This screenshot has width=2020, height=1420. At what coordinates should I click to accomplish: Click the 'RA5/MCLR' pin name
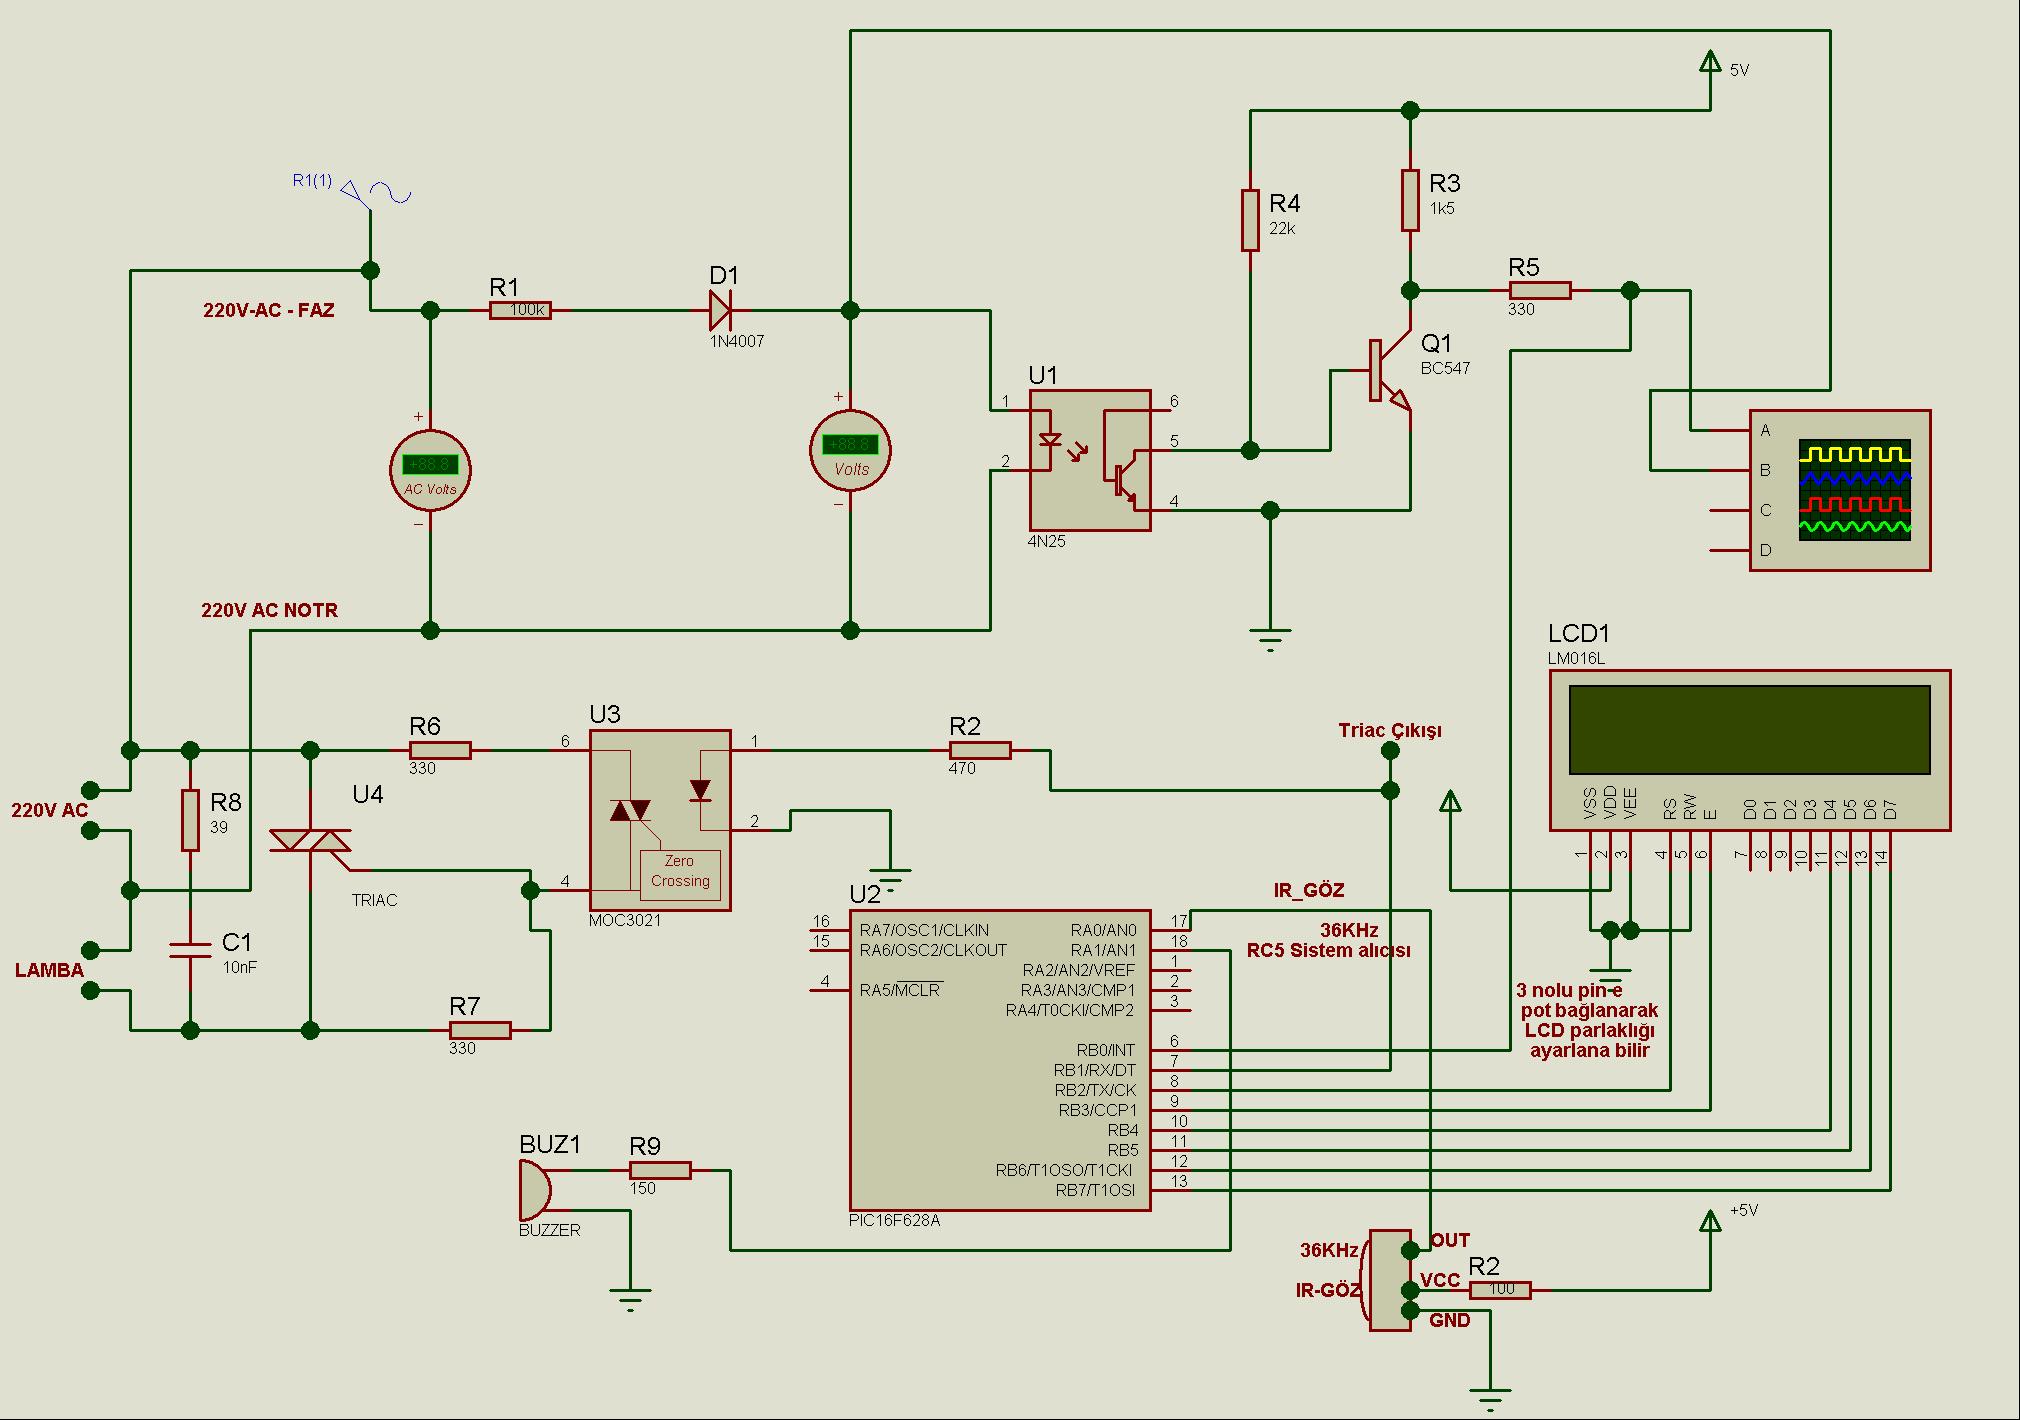pos(900,989)
